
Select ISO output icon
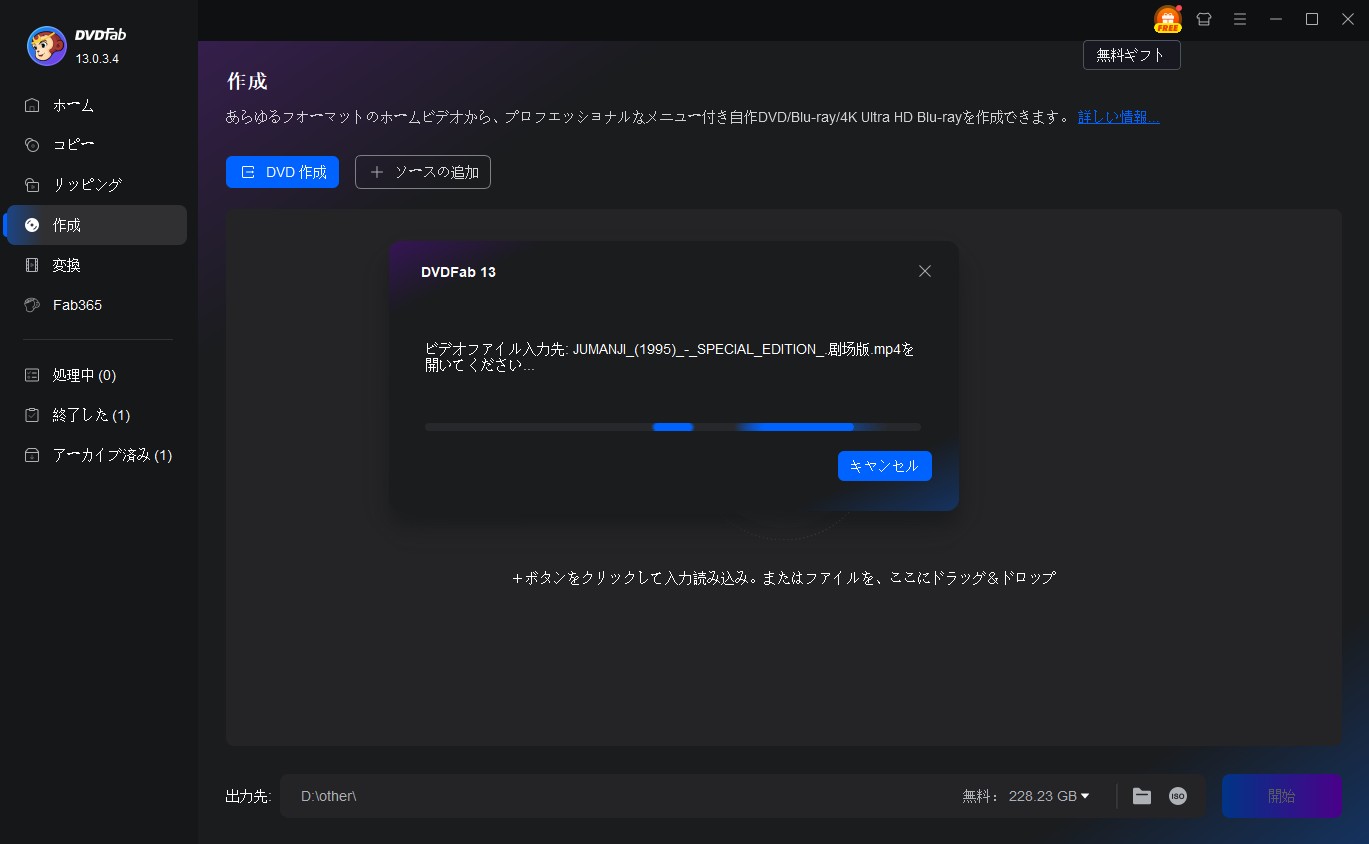(1178, 796)
